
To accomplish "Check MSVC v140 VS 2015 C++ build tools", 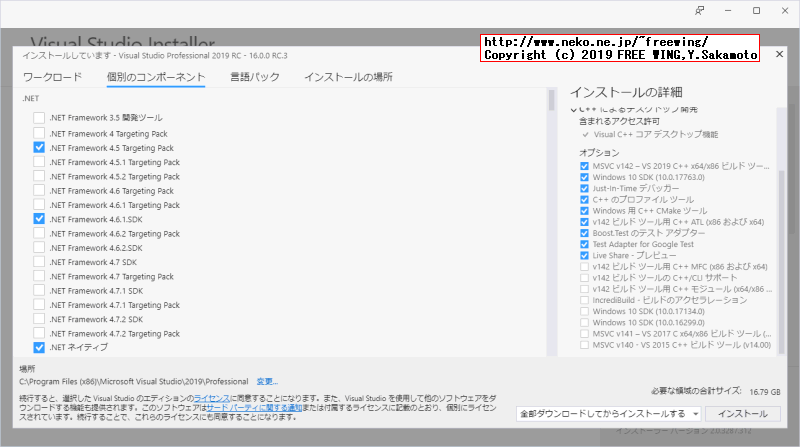I will [x=584, y=345].
